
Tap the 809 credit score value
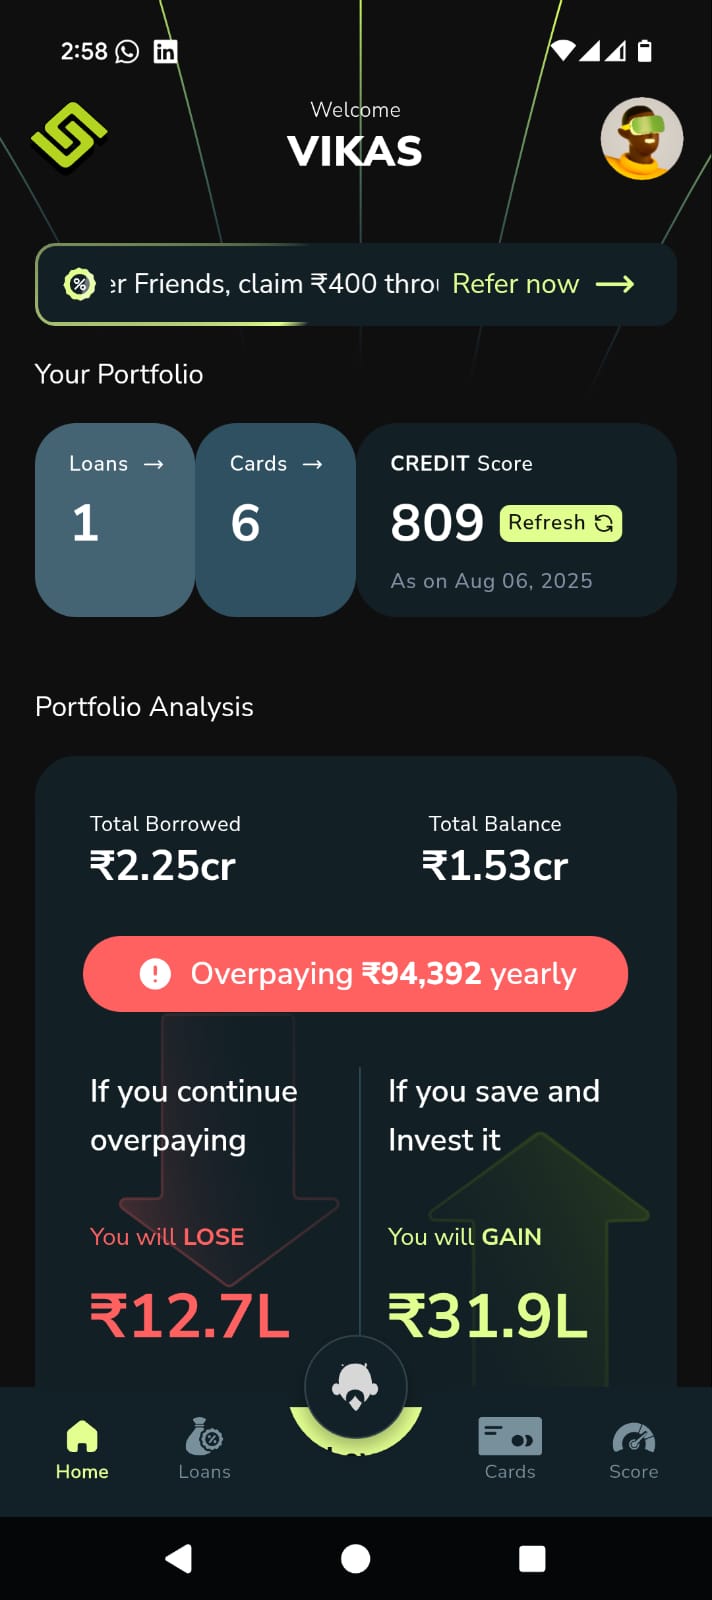coord(437,523)
